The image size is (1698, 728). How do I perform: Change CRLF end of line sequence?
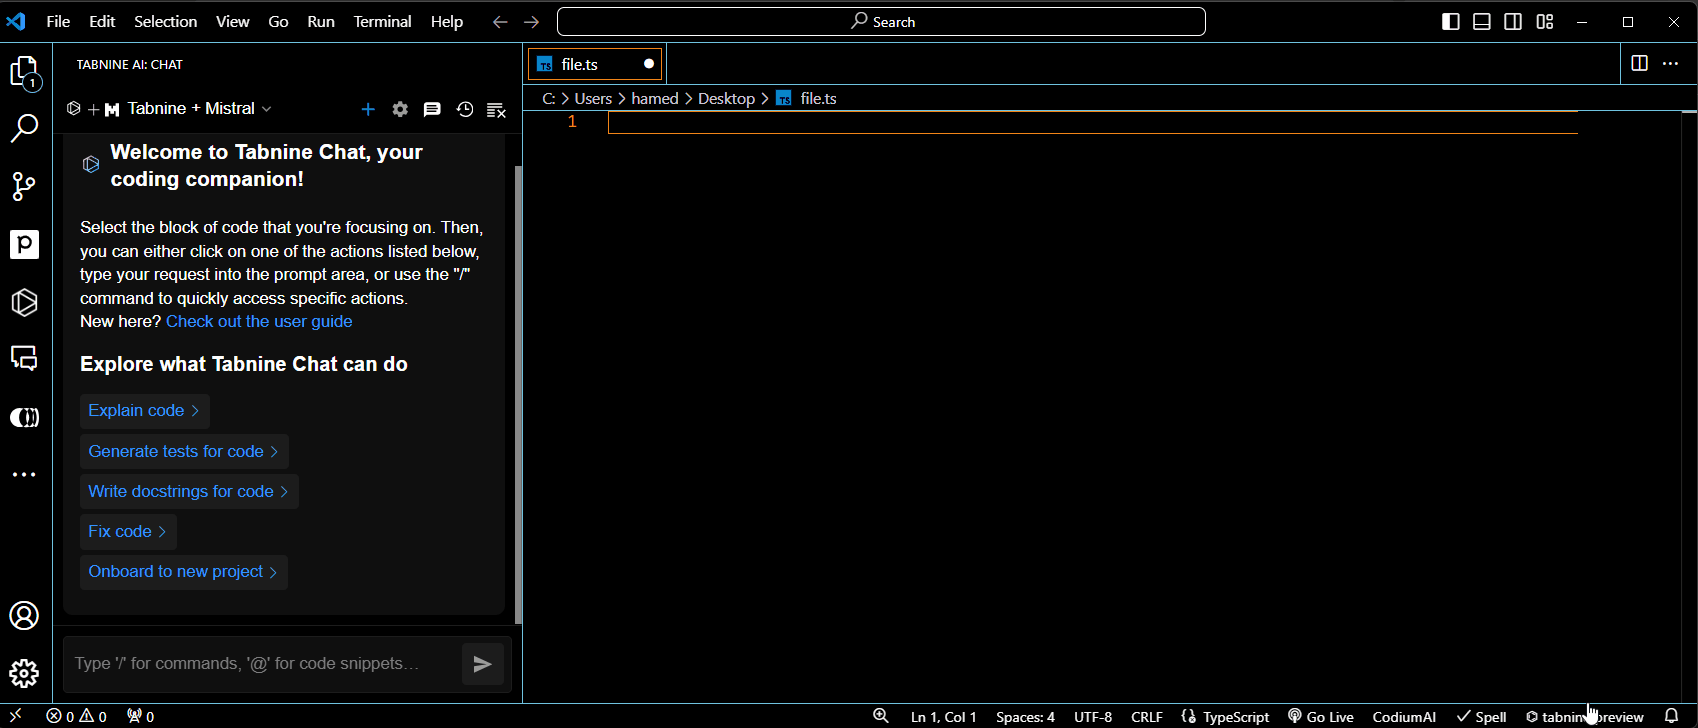pos(1147,716)
